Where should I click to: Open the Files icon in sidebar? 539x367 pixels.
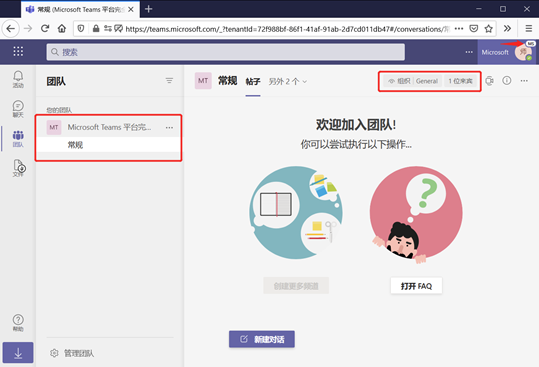pyautogui.click(x=19, y=168)
